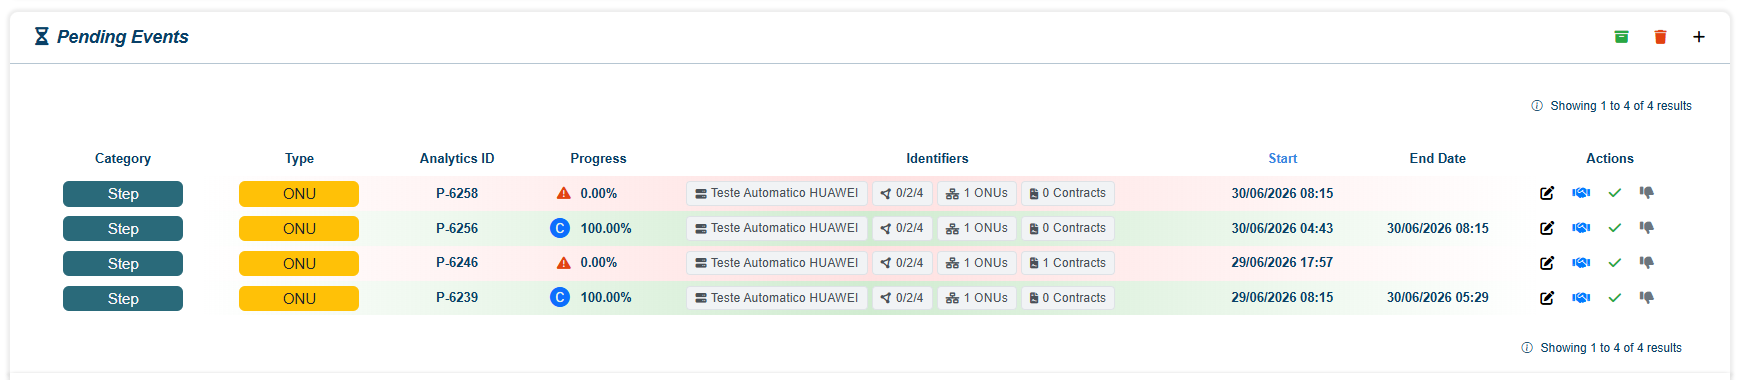
Task: Click analytics ID P-6258
Action: [x=457, y=193]
